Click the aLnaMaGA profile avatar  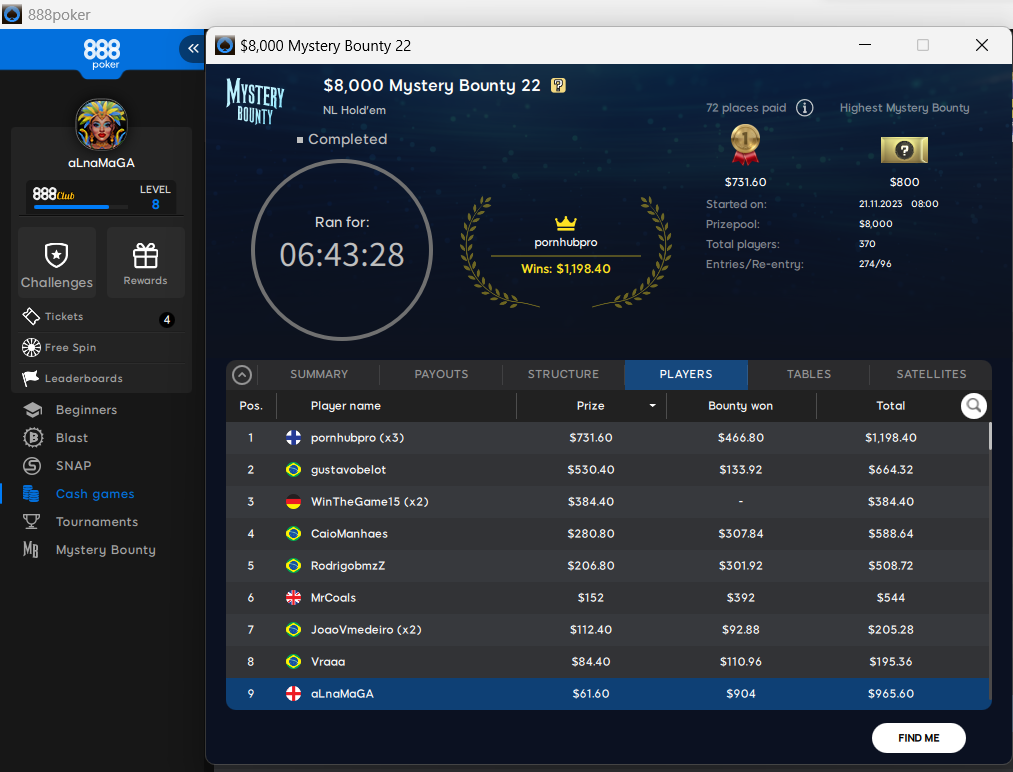101,125
